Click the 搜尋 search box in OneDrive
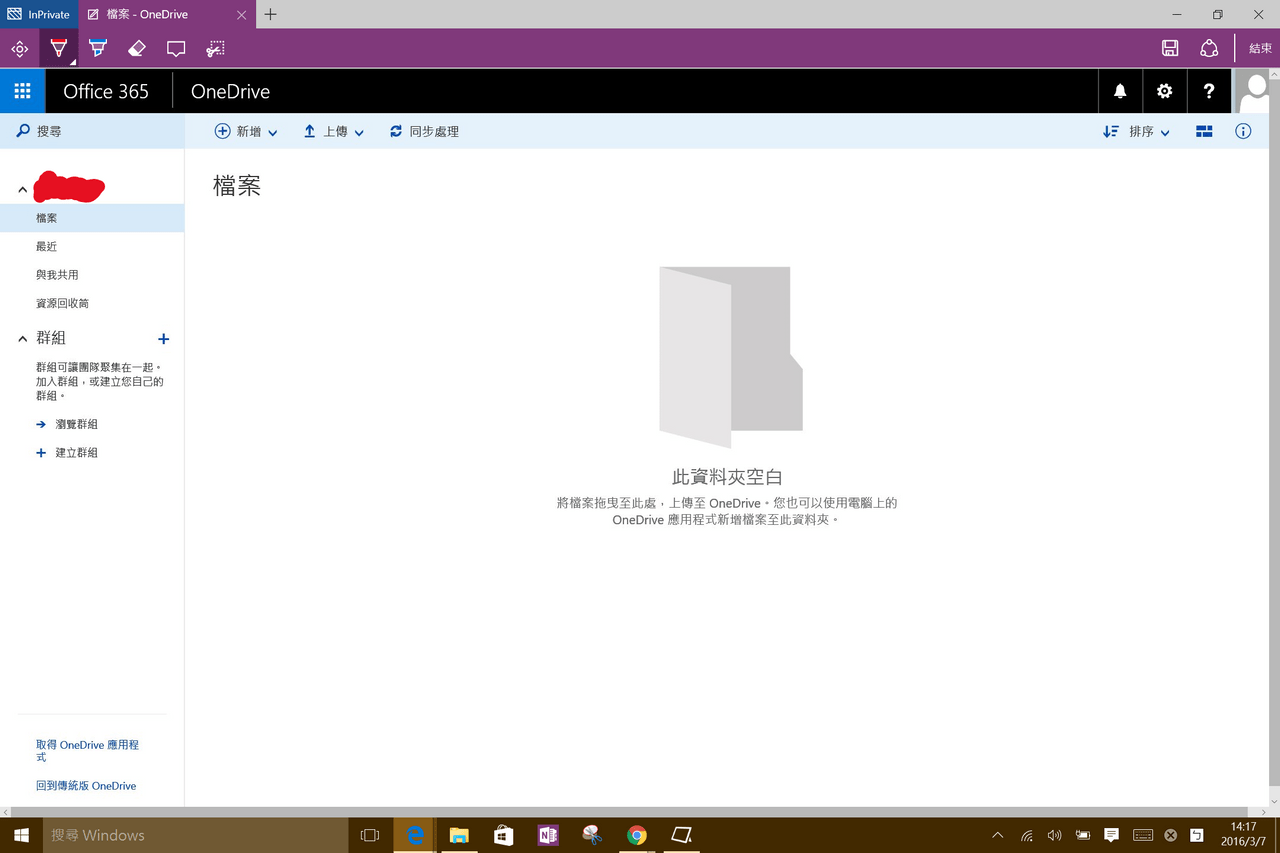Image resolution: width=1280 pixels, height=853 pixels. 92,131
